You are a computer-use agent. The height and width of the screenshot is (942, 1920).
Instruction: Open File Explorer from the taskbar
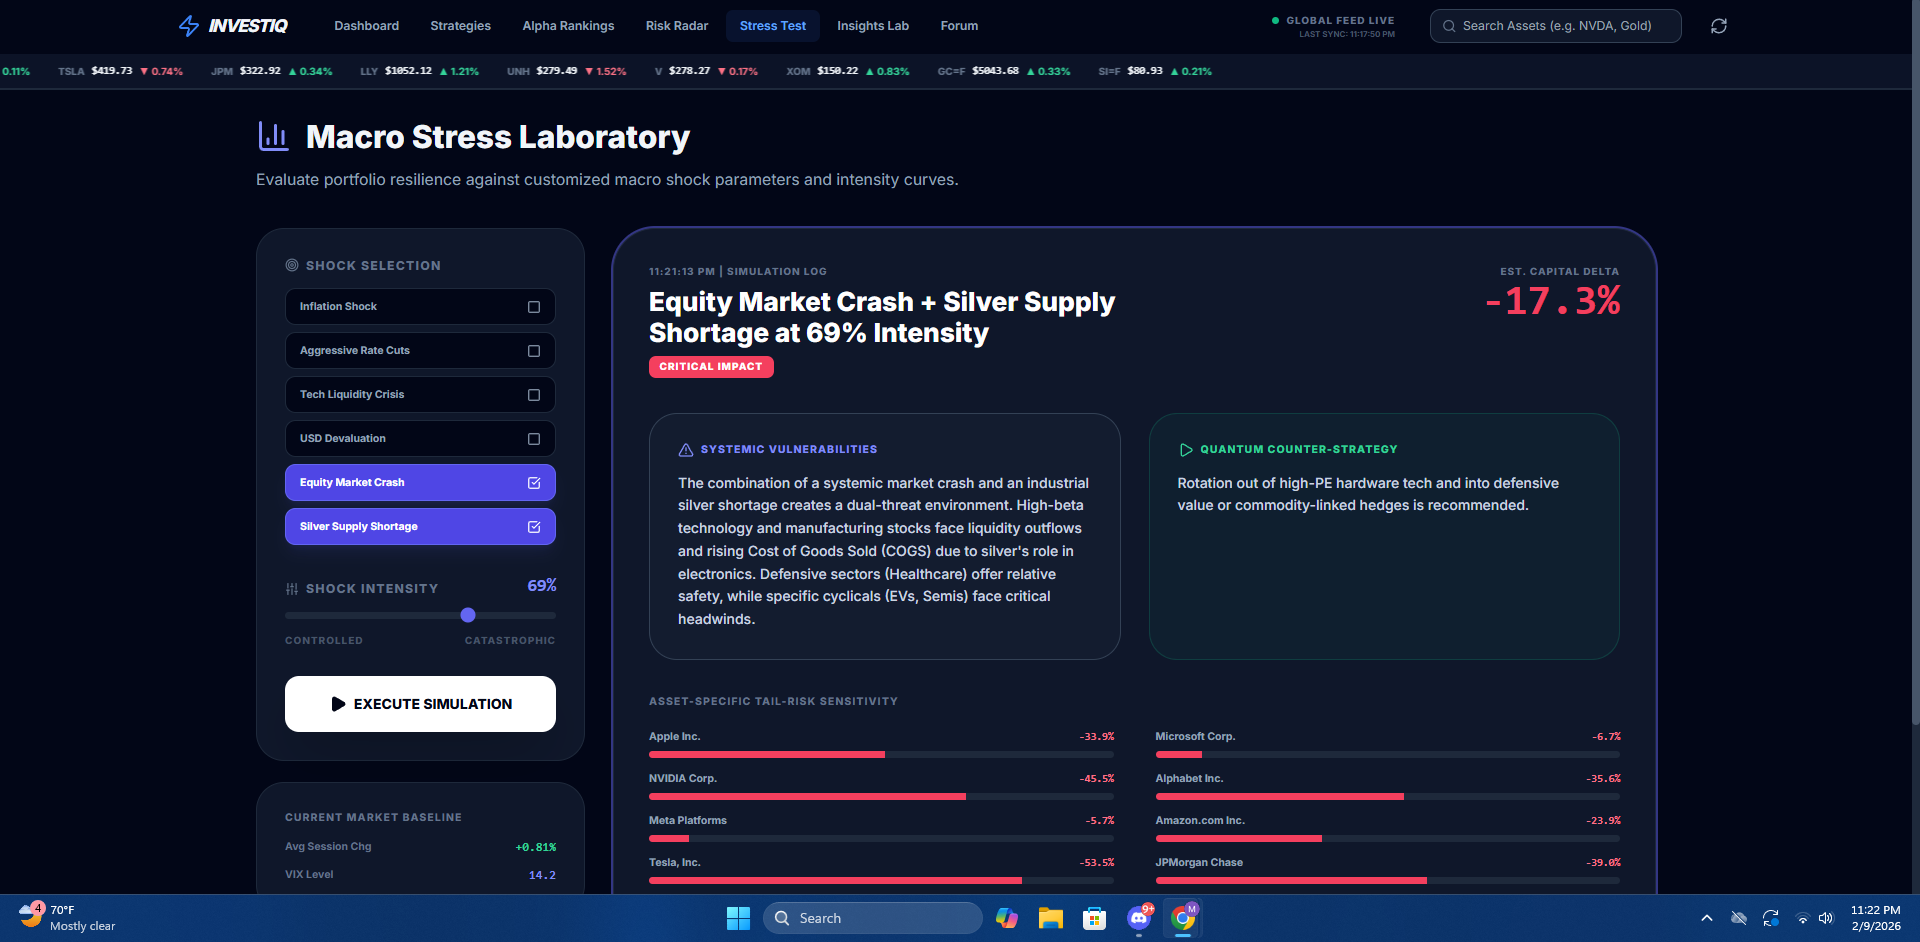click(x=1050, y=918)
